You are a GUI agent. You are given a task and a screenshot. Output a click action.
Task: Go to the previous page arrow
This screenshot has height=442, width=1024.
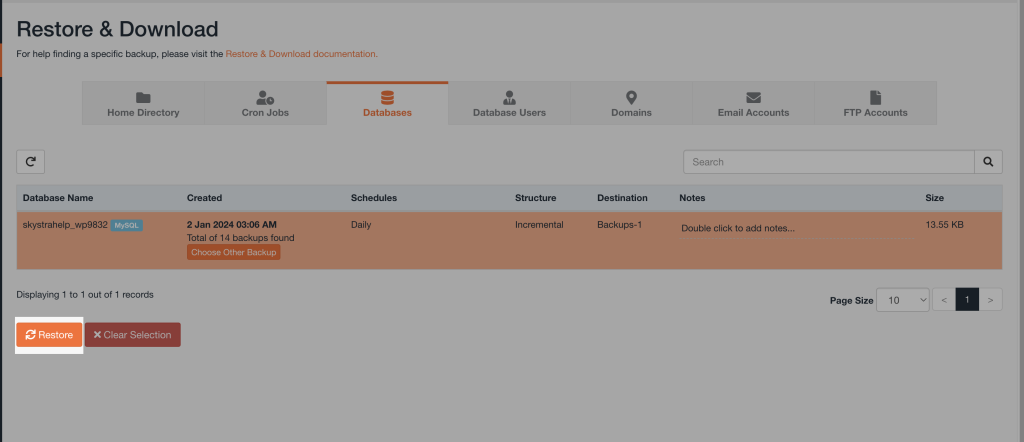pyautogui.click(x=944, y=300)
